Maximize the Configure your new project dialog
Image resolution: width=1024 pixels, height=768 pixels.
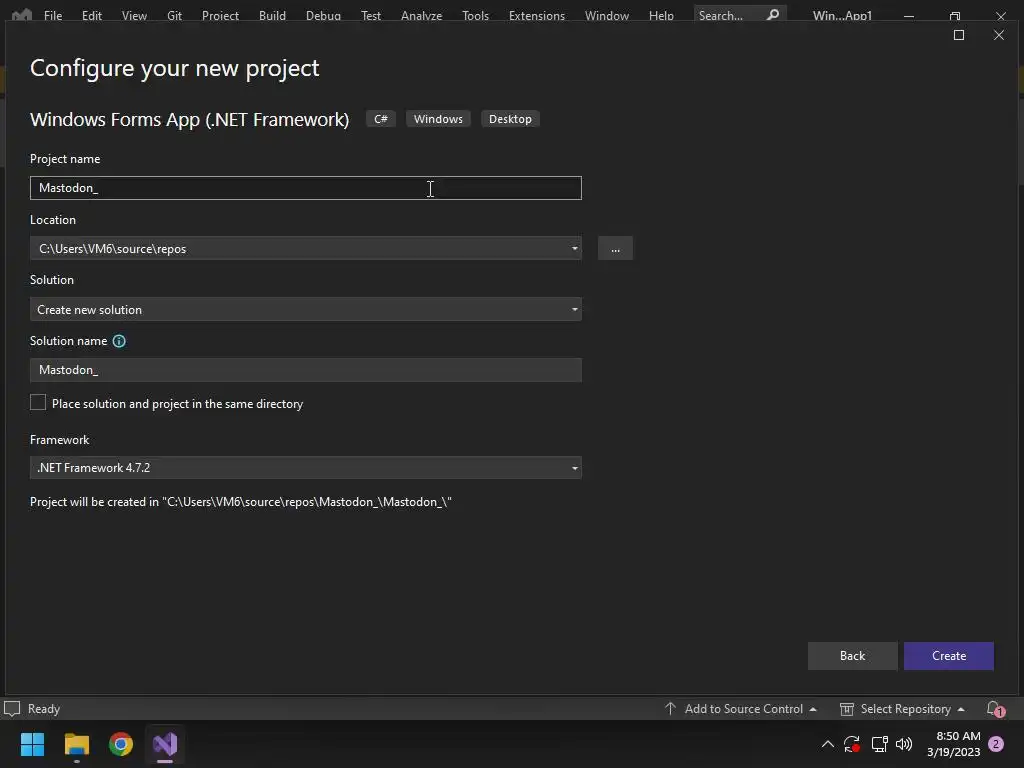(959, 35)
